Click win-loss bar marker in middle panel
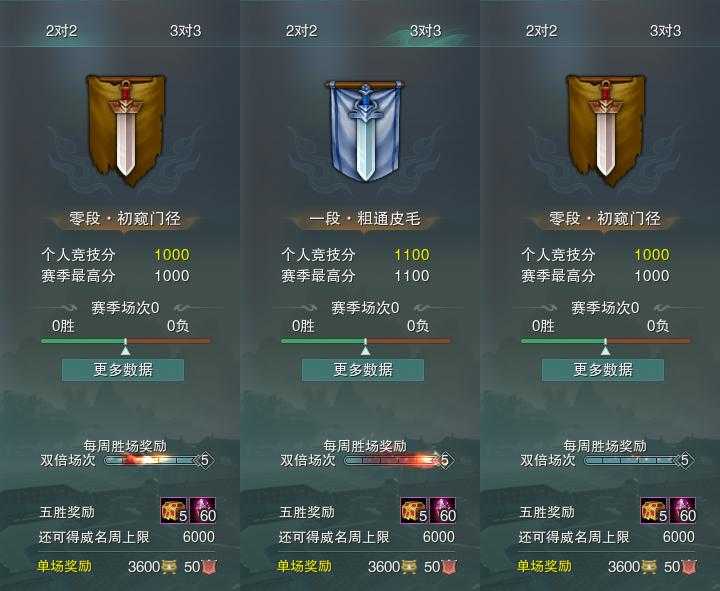The image size is (720, 591). point(366,347)
